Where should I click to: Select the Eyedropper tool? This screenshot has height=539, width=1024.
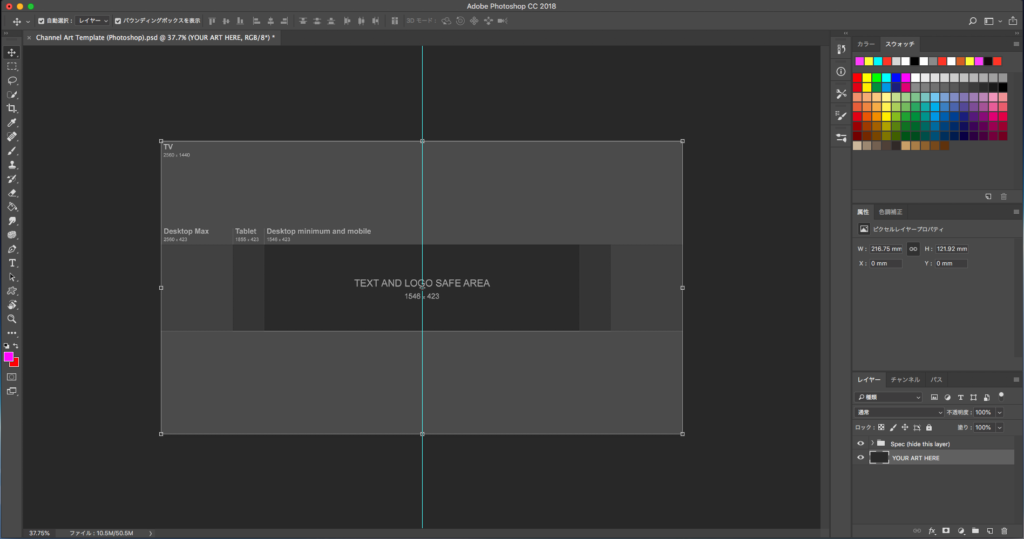(12, 122)
